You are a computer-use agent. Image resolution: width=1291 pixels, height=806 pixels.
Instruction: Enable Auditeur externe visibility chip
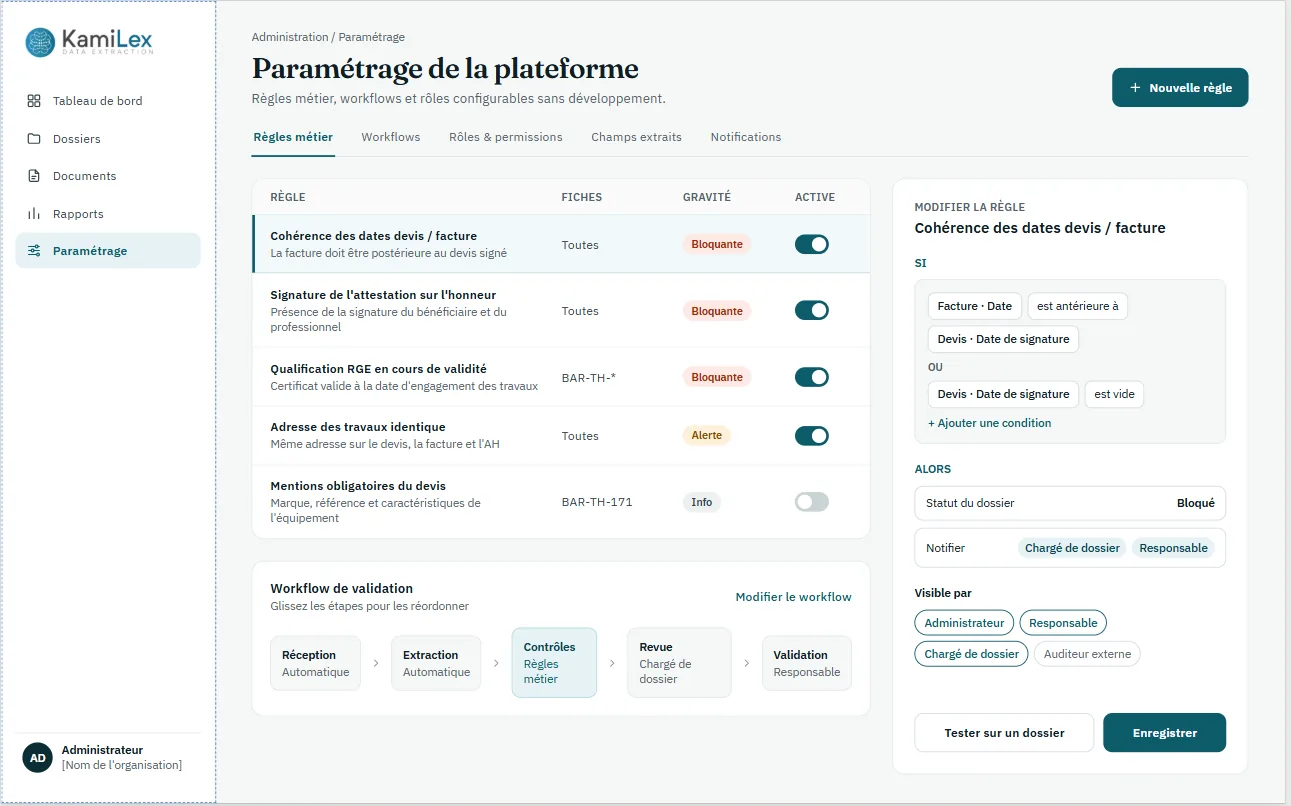coord(1087,654)
